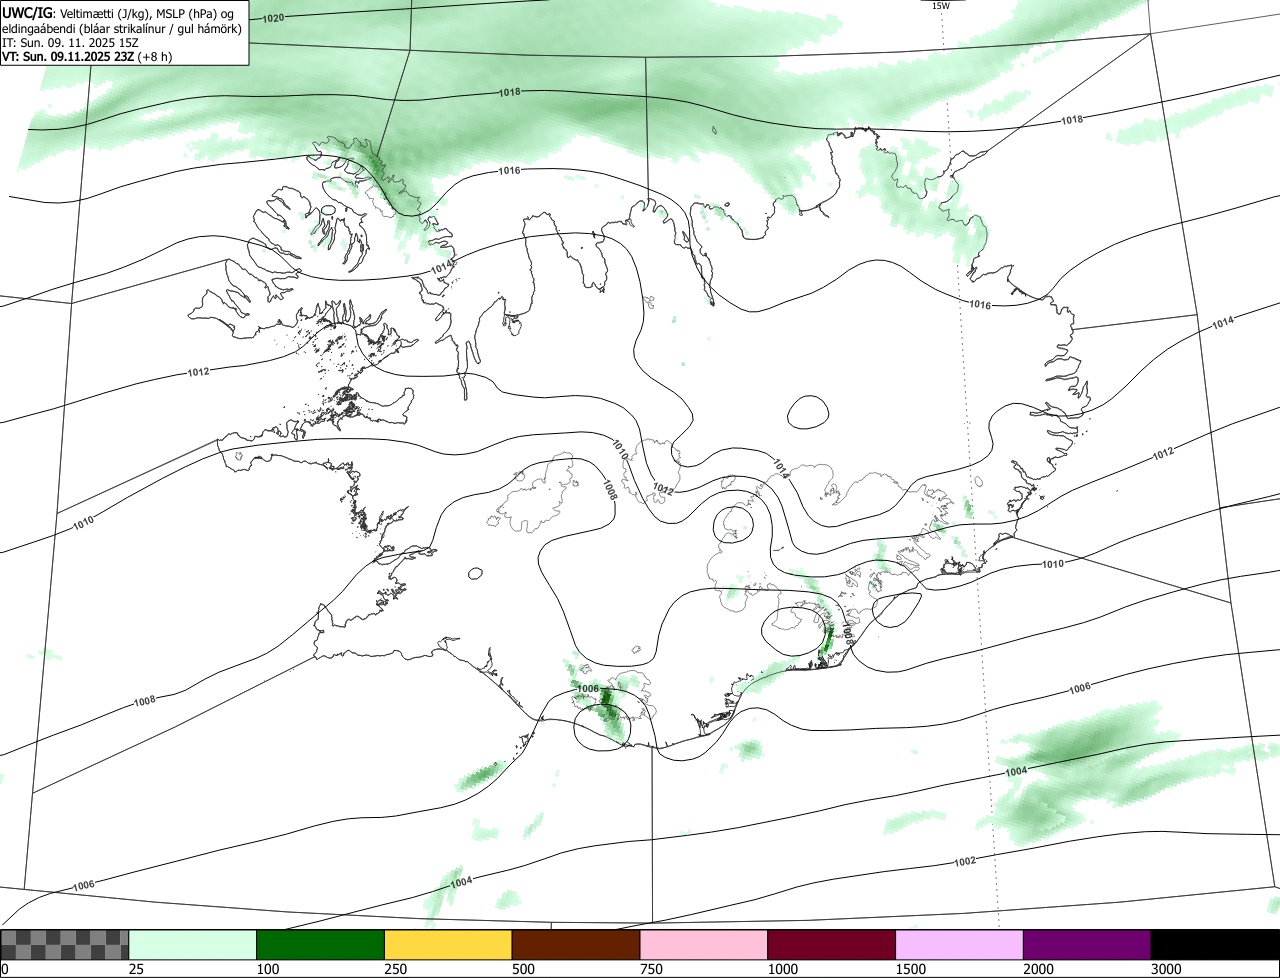
Task: Click the 'UWC/IG' title text
Action: tap(26, 13)
